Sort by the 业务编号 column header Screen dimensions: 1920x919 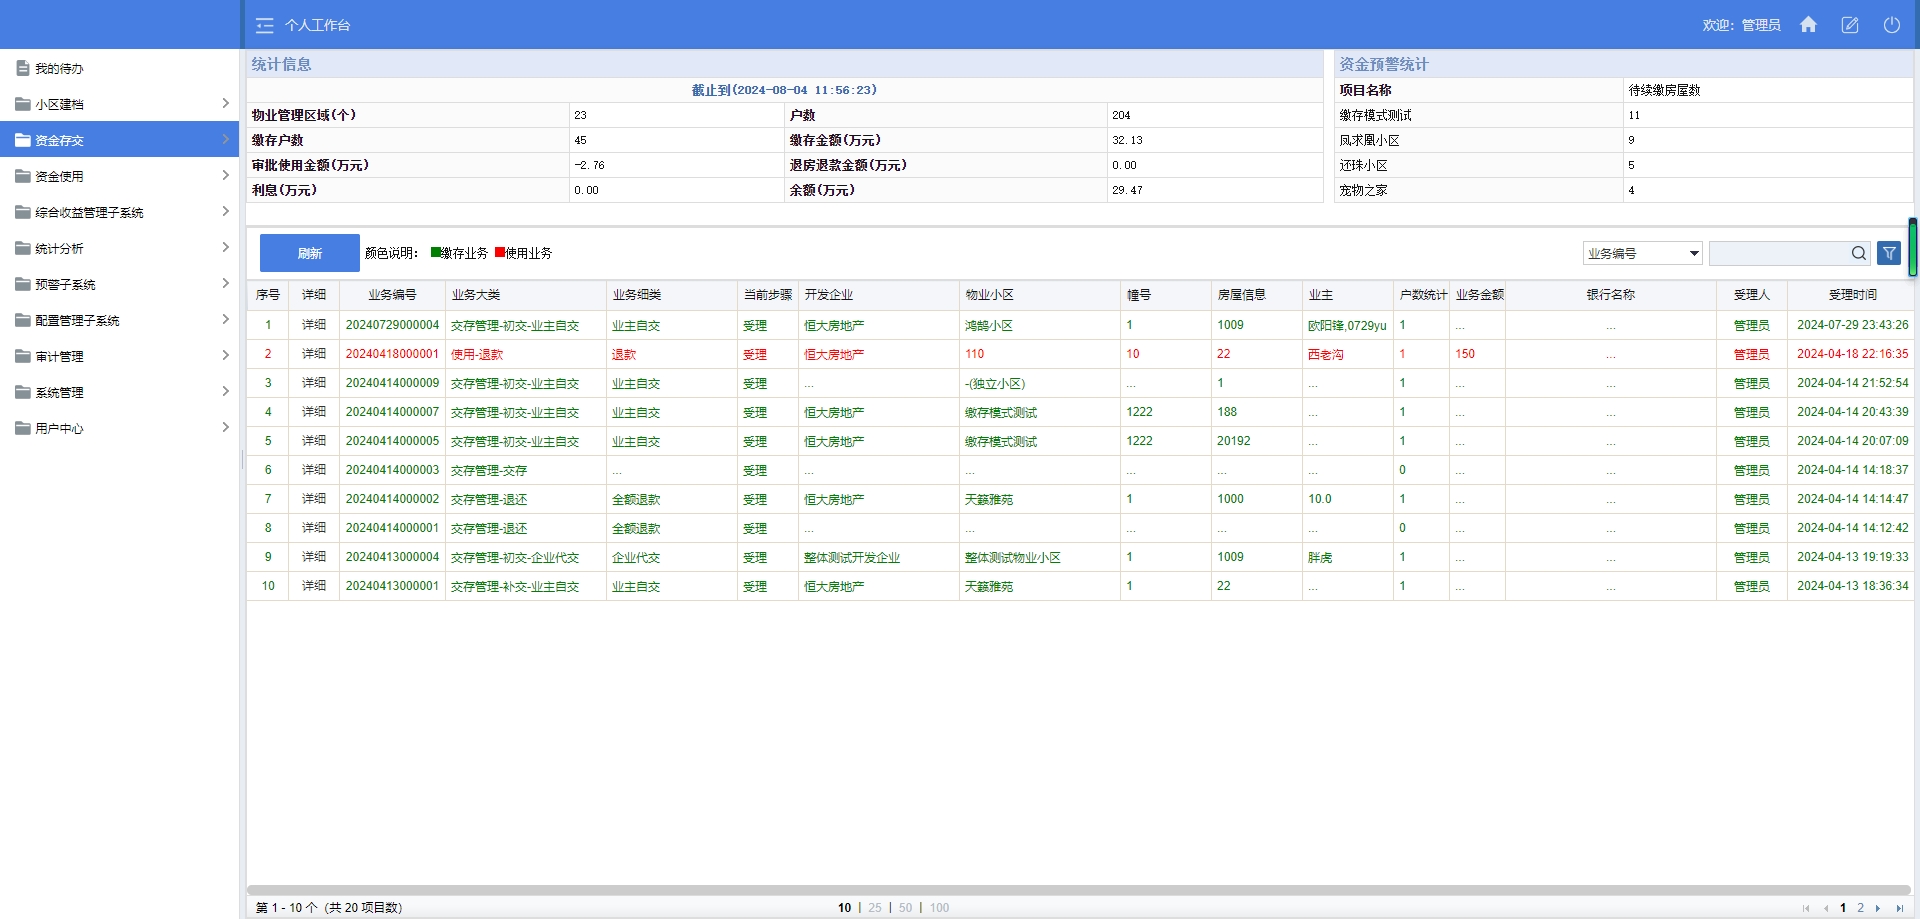click(392, 295)
